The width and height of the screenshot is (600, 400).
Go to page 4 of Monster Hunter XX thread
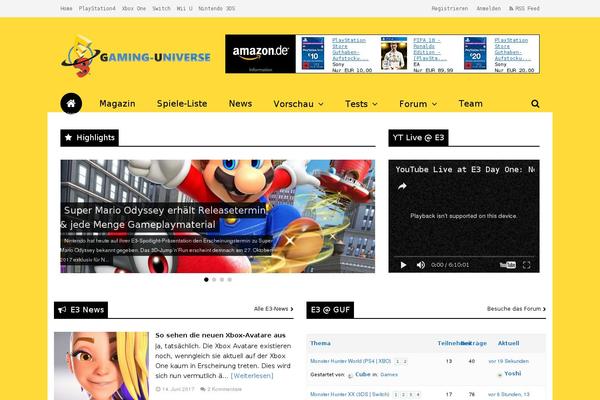point(418,395)
